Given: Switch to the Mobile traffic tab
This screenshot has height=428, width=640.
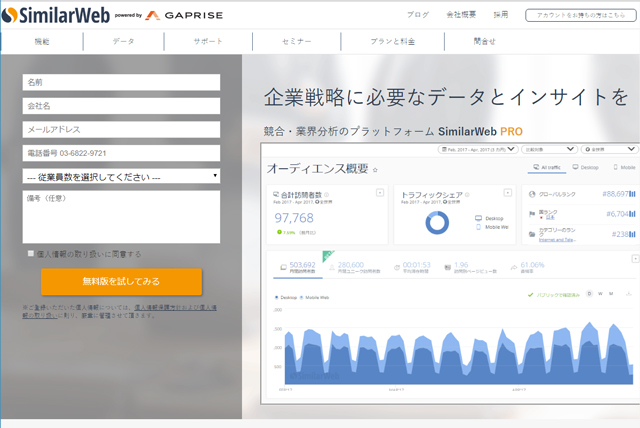Looking at the screenshot, I should point(624,167).
